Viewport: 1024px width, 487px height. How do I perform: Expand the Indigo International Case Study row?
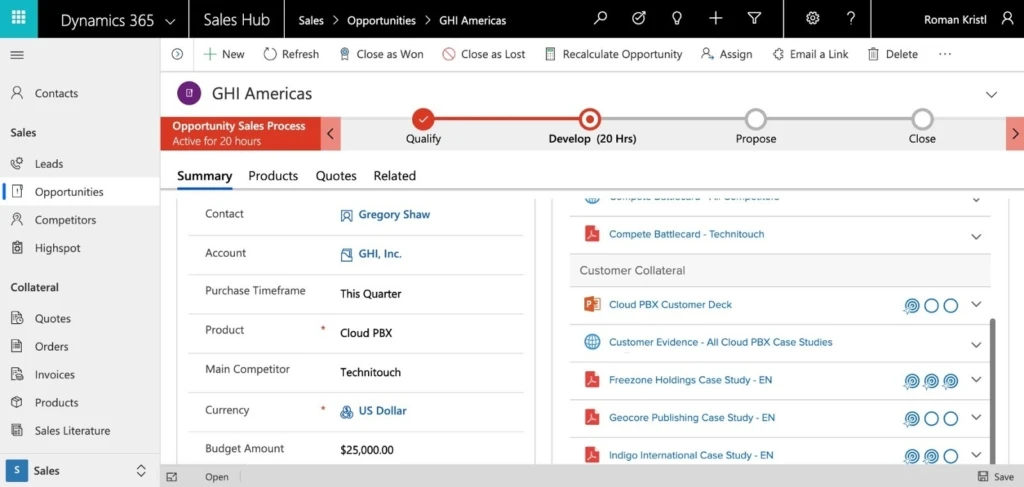[x=976, y=454]
